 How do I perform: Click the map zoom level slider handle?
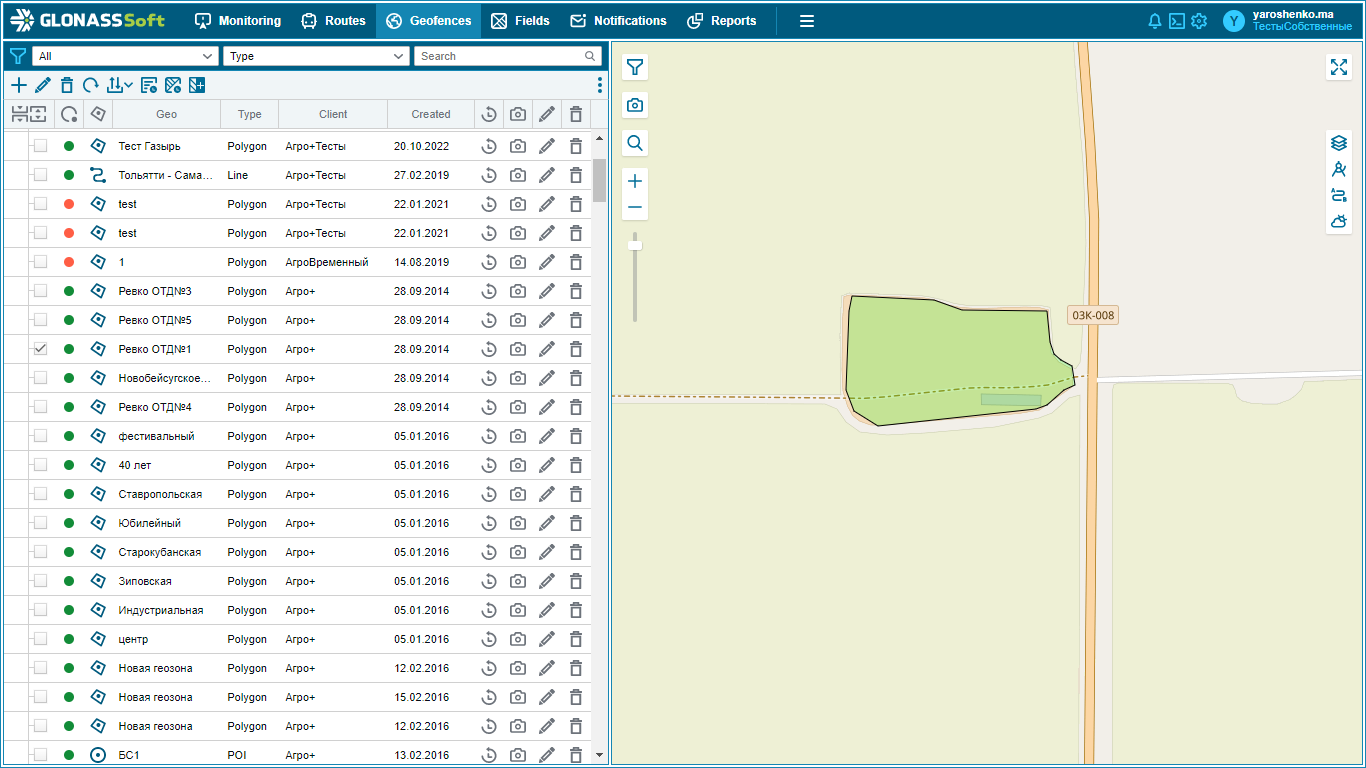coord(635,244)
